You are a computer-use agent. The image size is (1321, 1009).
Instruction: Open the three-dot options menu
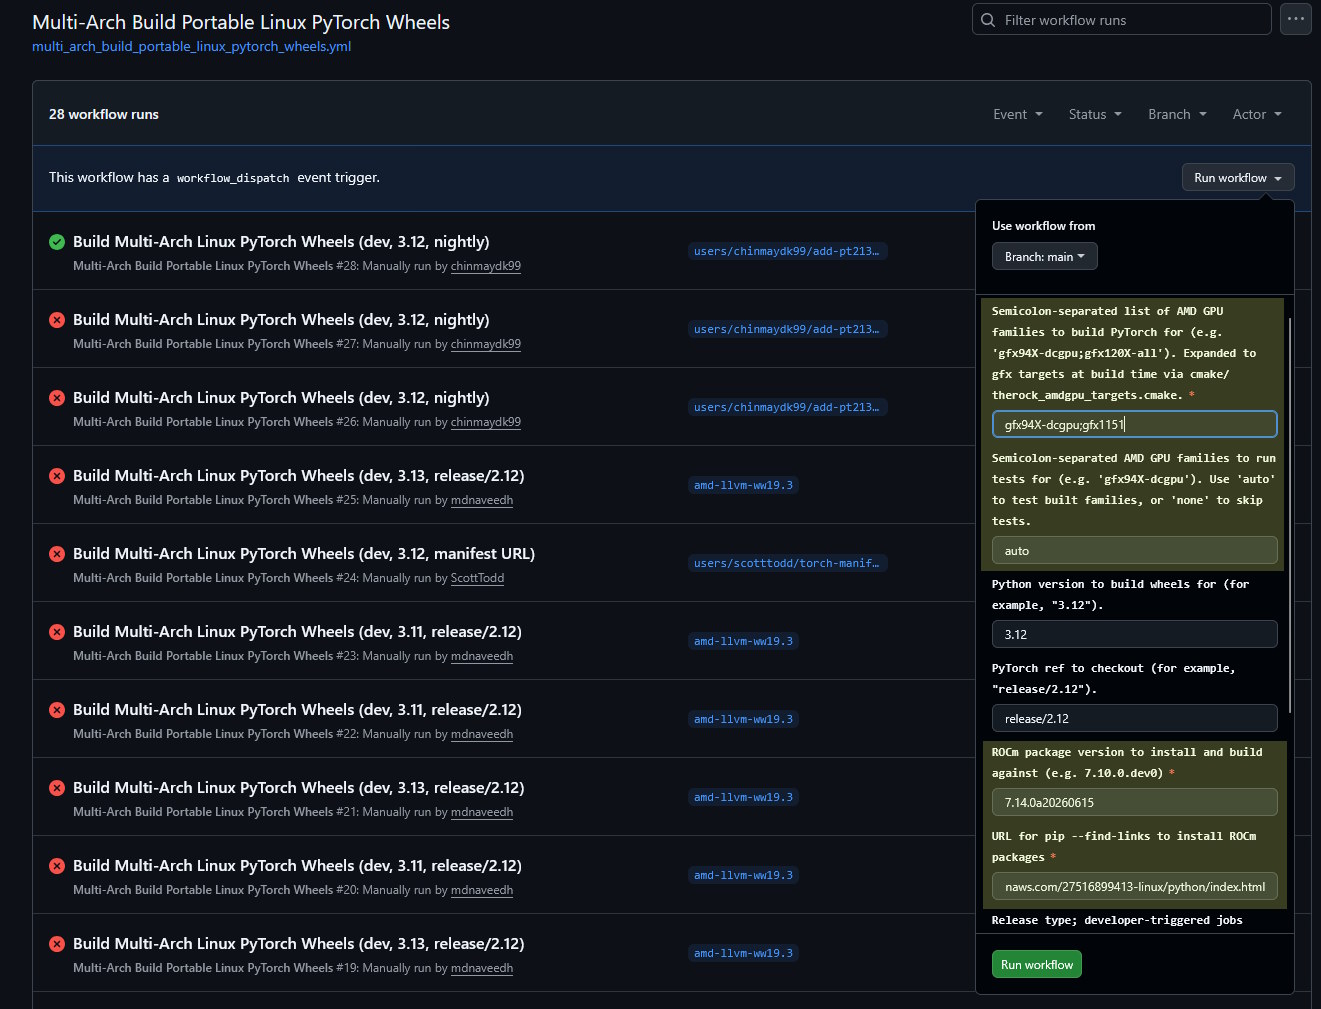[x=1296, y=19]
